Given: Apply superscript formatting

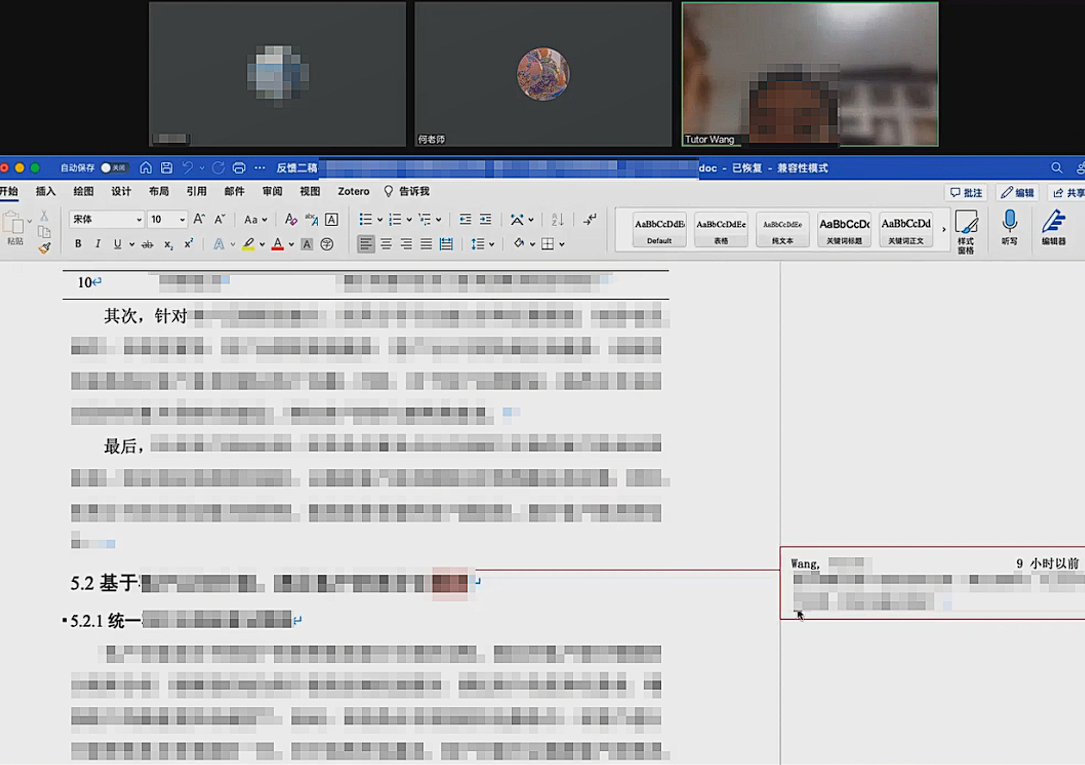Looking at the screenshot, I should [x=188, y=244].
